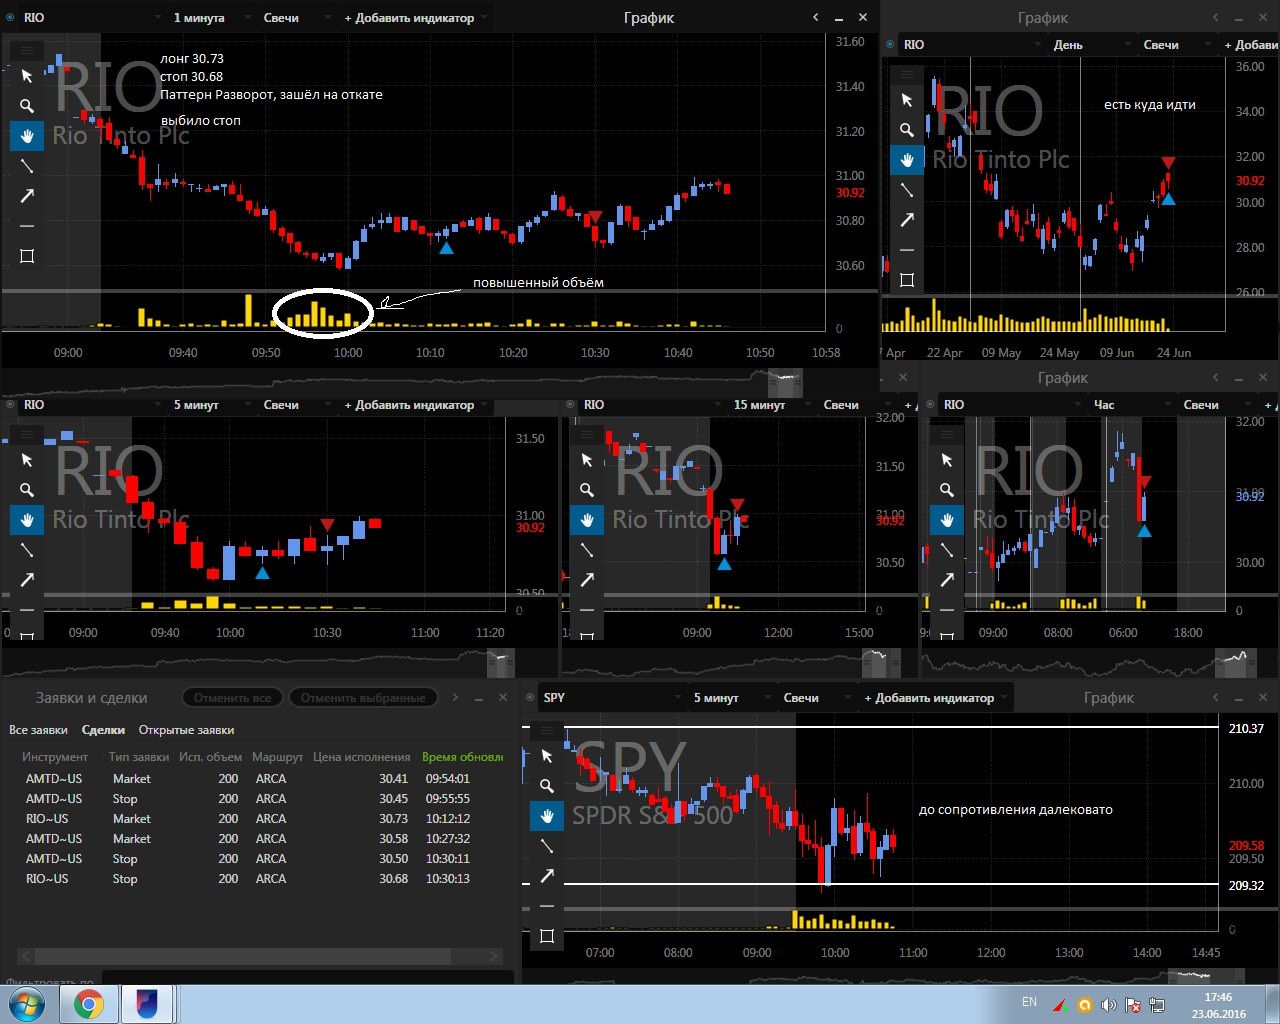
Task: Select the cursor tool in RIO daily chart
Action: [907, 100]
